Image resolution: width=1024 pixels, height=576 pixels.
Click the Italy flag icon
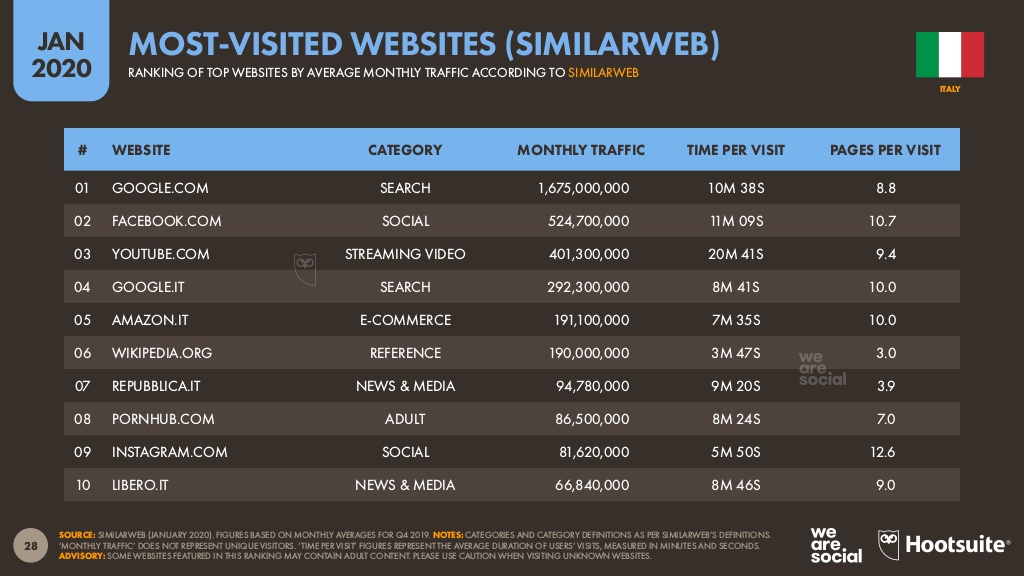[x=950, y=55]
